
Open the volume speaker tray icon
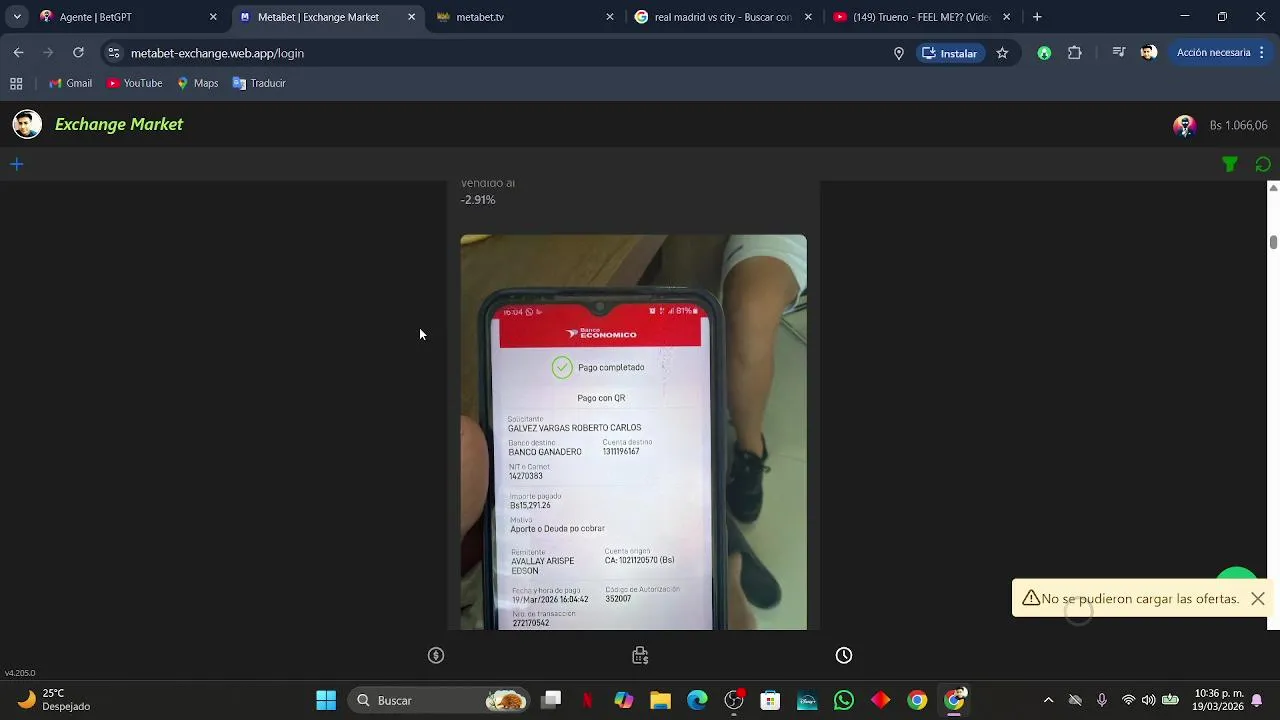click(1148, 700)
